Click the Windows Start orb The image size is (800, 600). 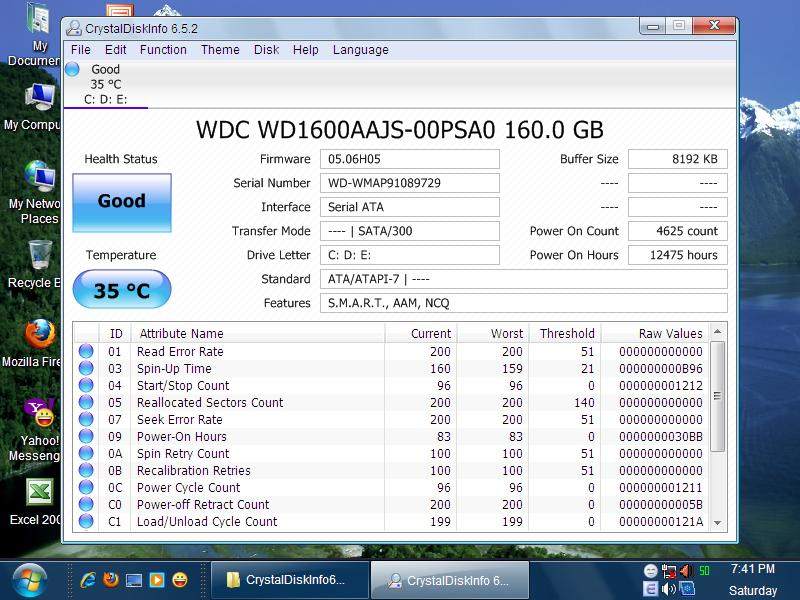tap(29, 581)
